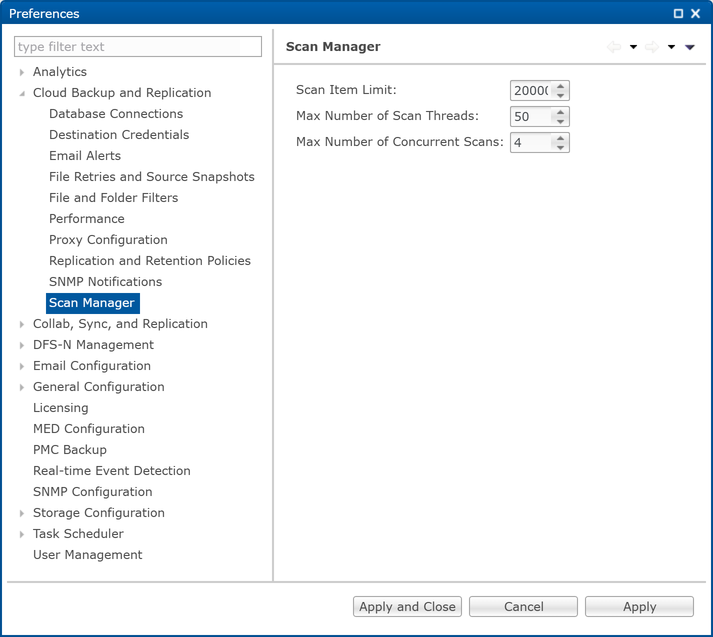Open the back history dropdown arrow

tap(633, 47)
